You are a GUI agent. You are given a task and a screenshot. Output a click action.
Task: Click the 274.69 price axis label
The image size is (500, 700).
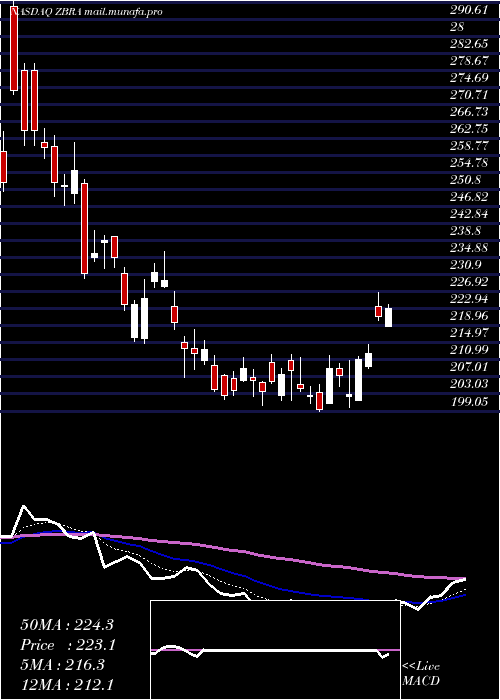[468, 78]
